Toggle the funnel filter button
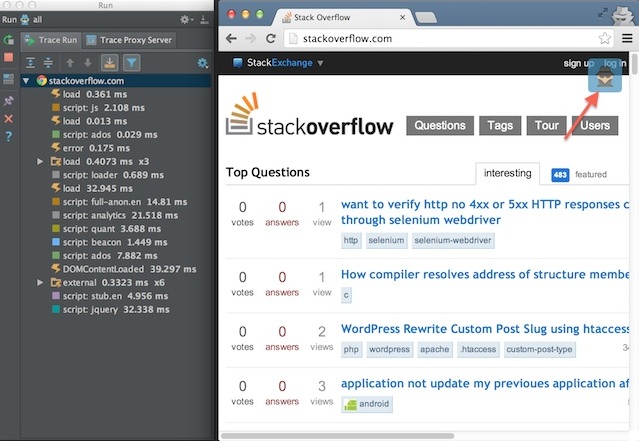The width and height of the screenshot is (639, 441). pos(133,63)
